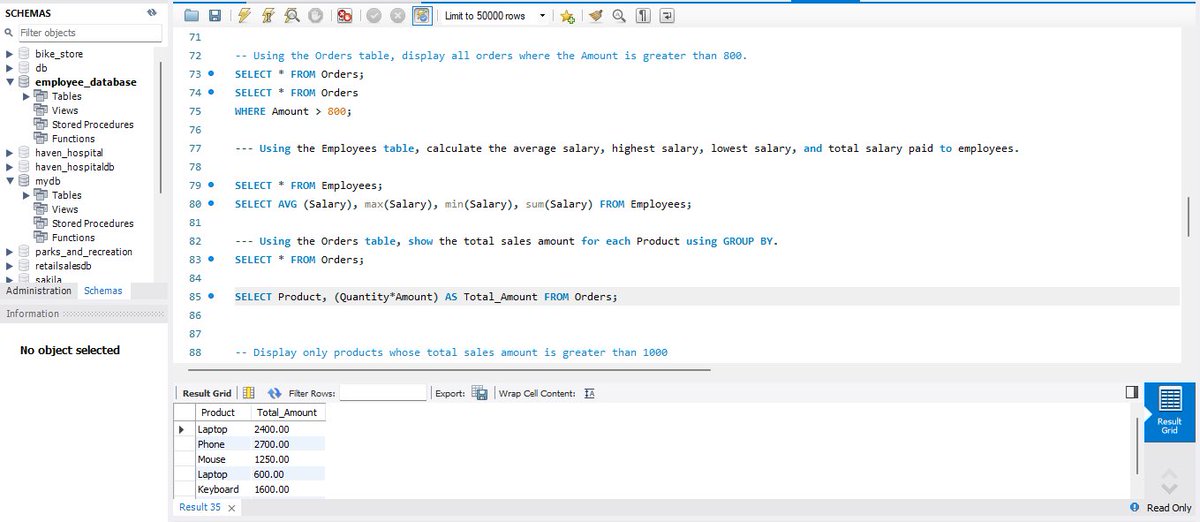This screenshot has height=522, width=1200.
Task: Toggle Wrap Cell Content icon
Action: [589, 393]
